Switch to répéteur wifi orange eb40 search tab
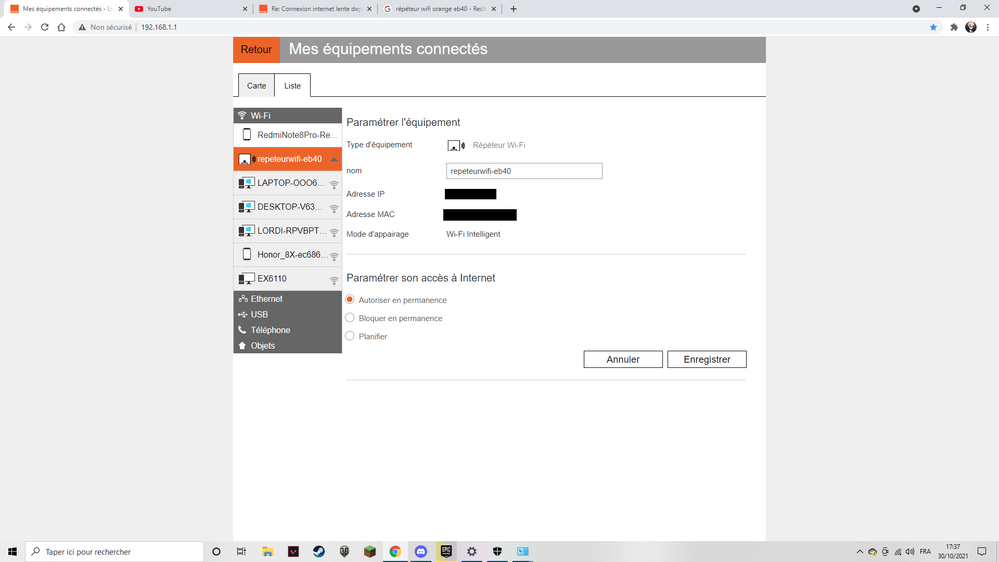999x562 pixels. pyautogui.click(x=440, y=9)
